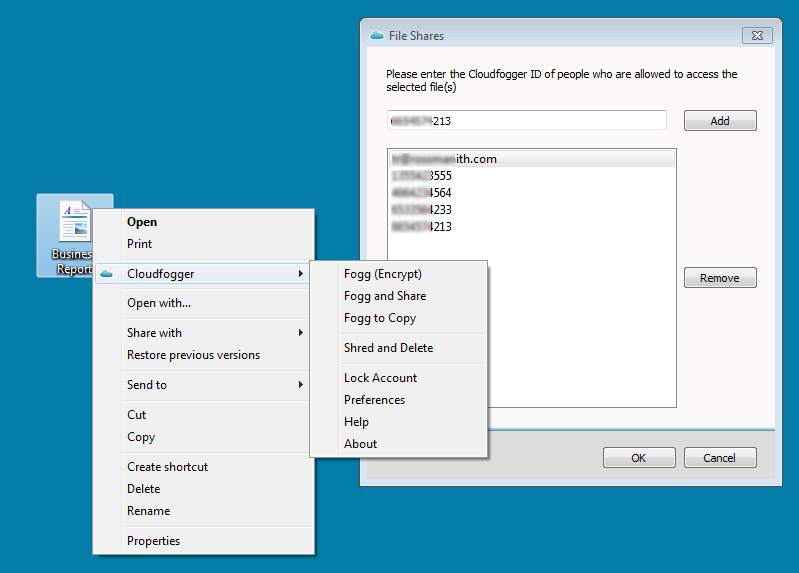Viewport: 799px width, 573px height.
Task: Select Fogg to Copy option
Action: point(398,318)
